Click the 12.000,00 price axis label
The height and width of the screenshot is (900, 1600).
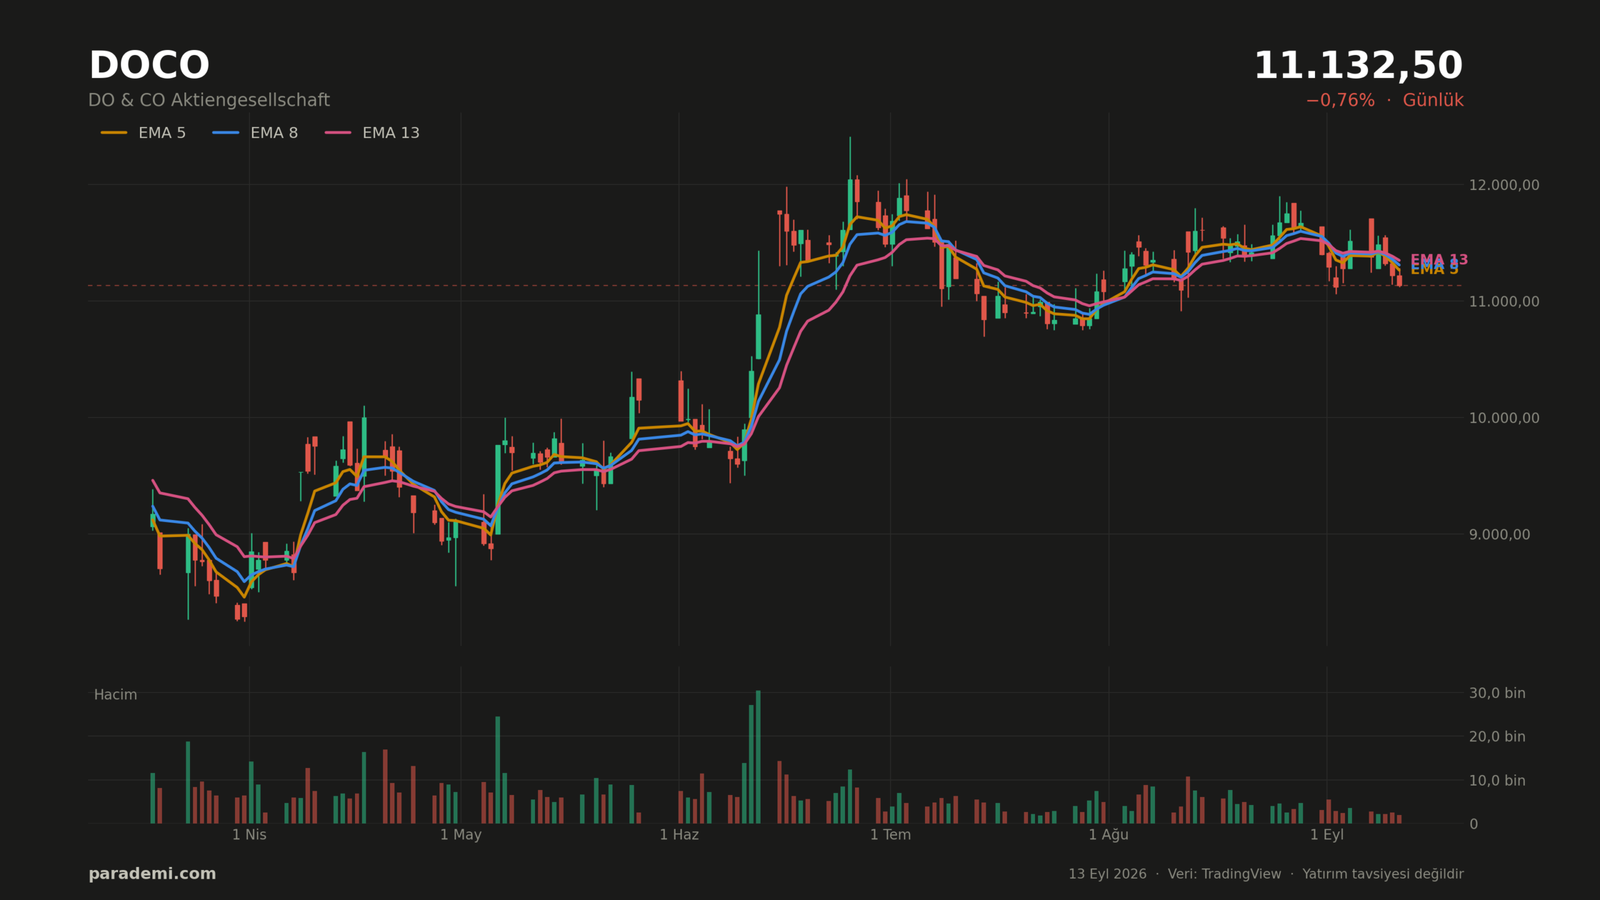coord(1504,185)
